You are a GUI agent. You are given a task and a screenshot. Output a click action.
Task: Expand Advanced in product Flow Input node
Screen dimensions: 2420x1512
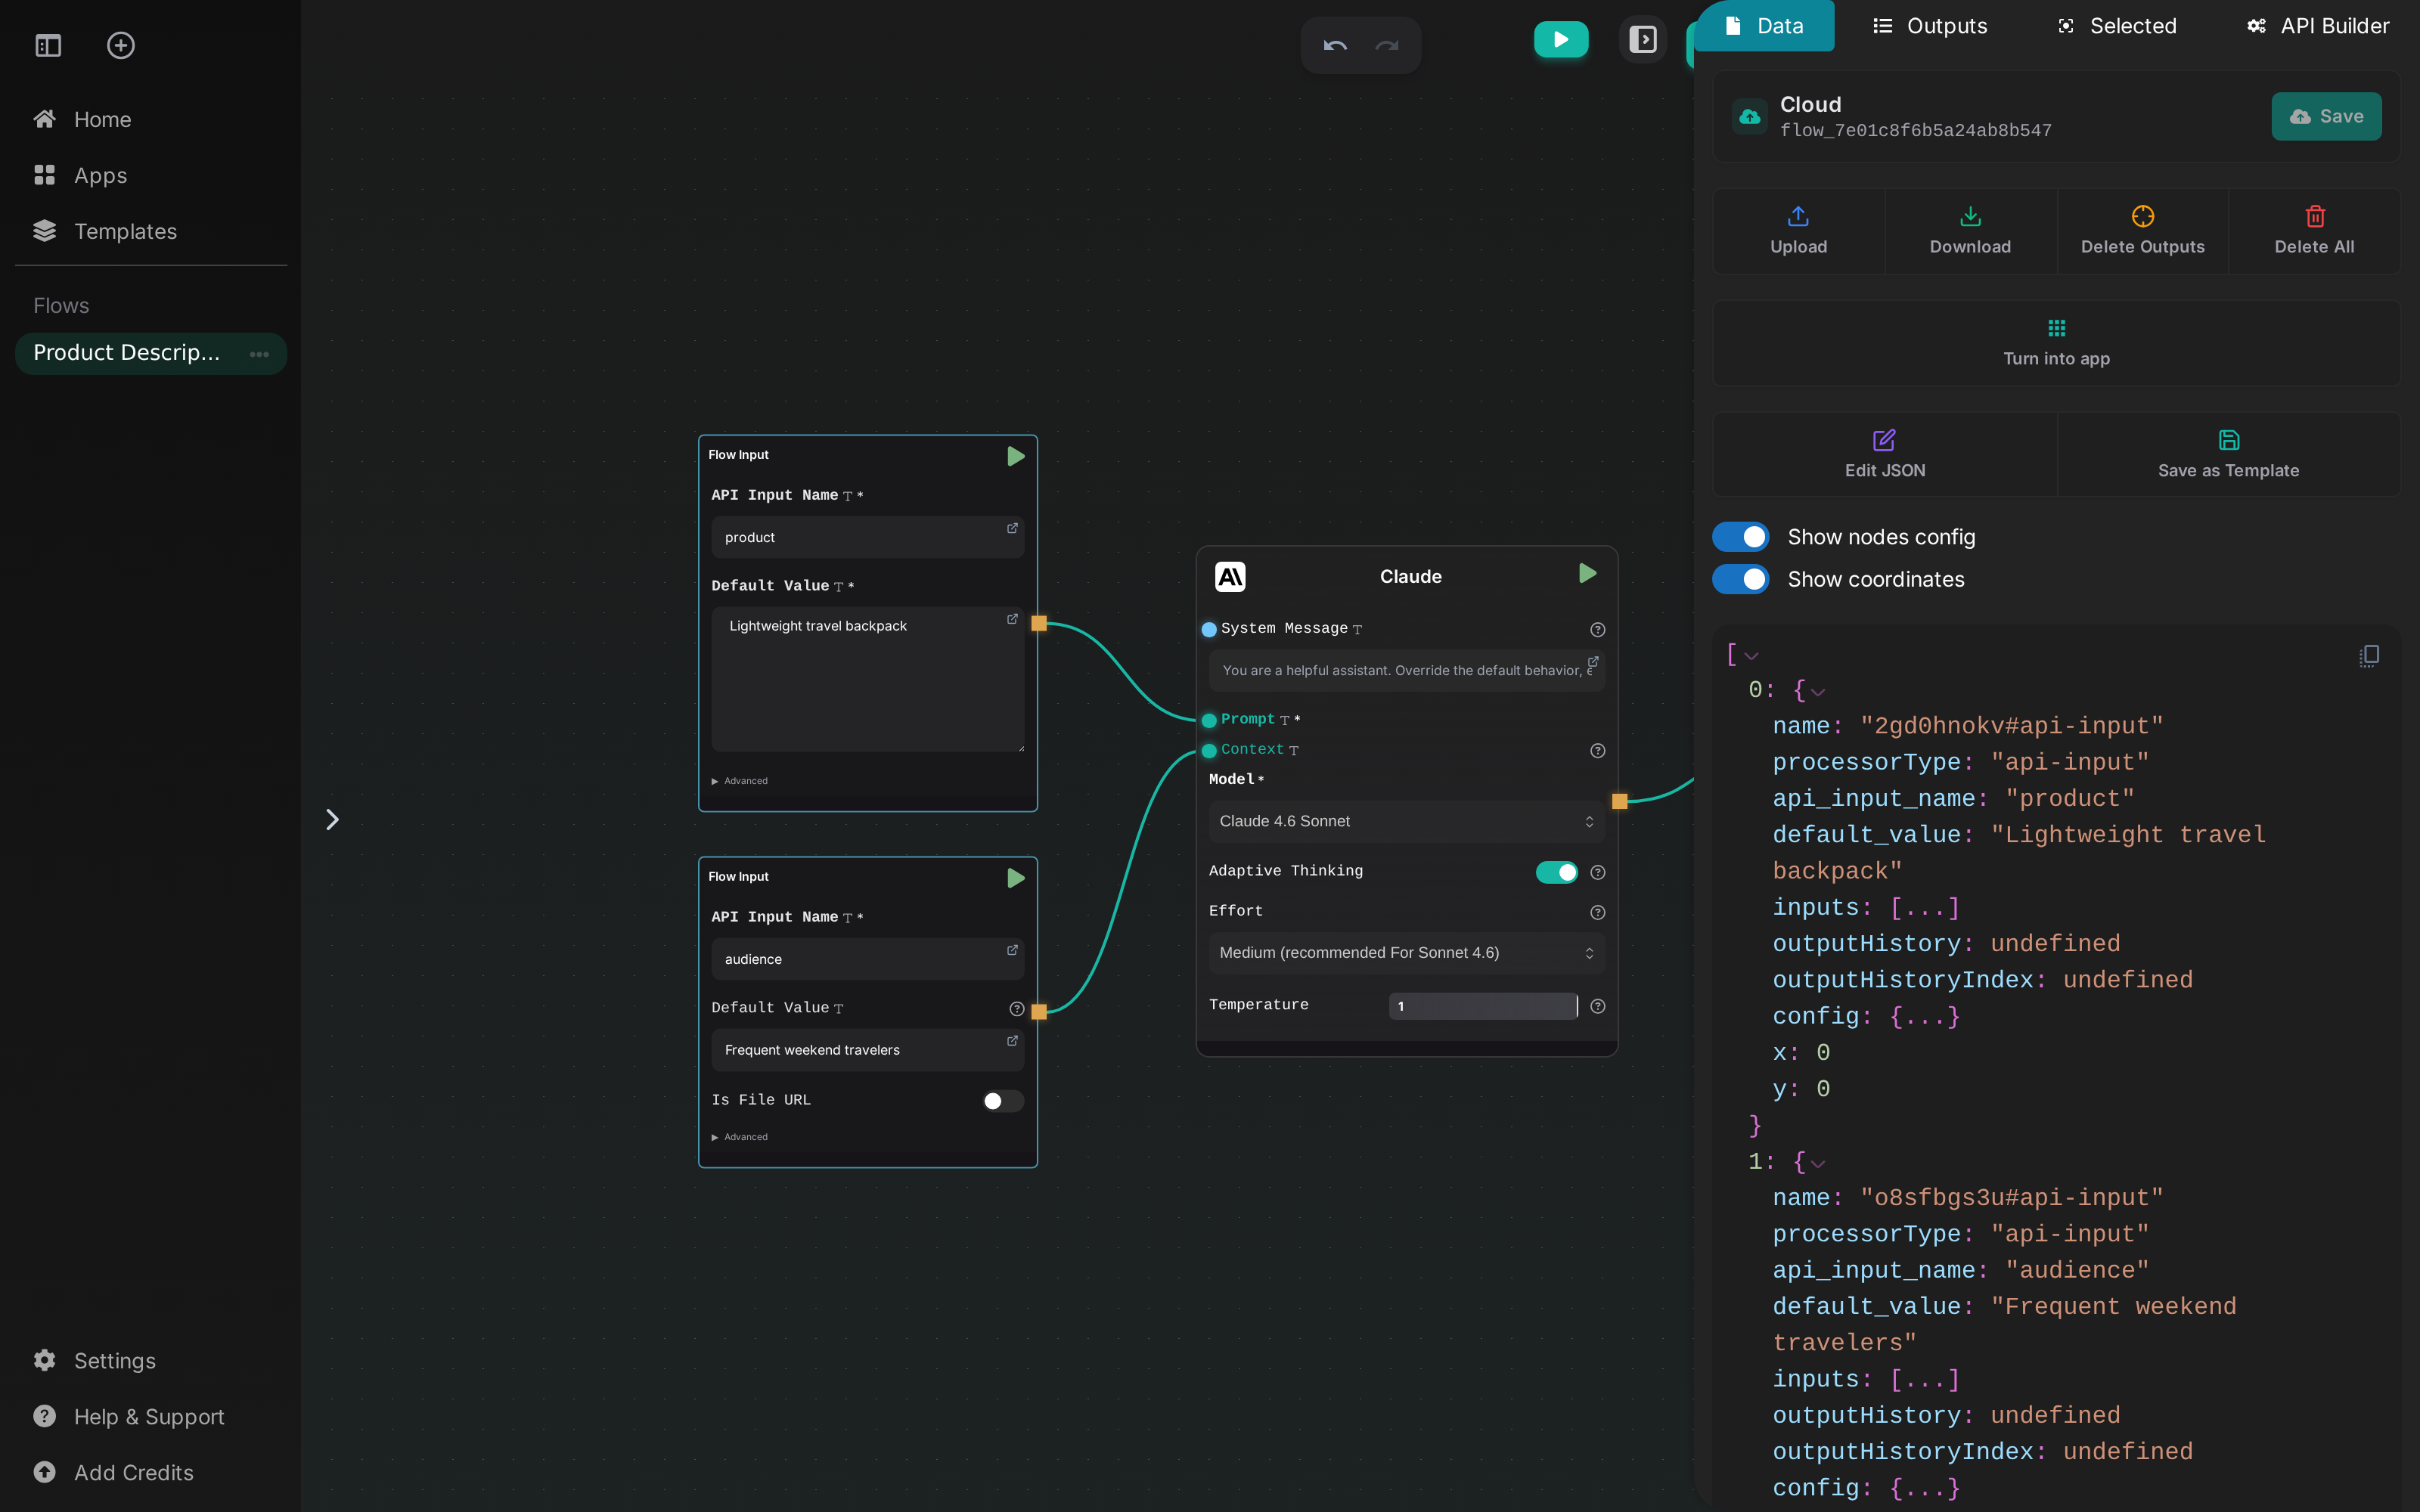pos(739,781)
